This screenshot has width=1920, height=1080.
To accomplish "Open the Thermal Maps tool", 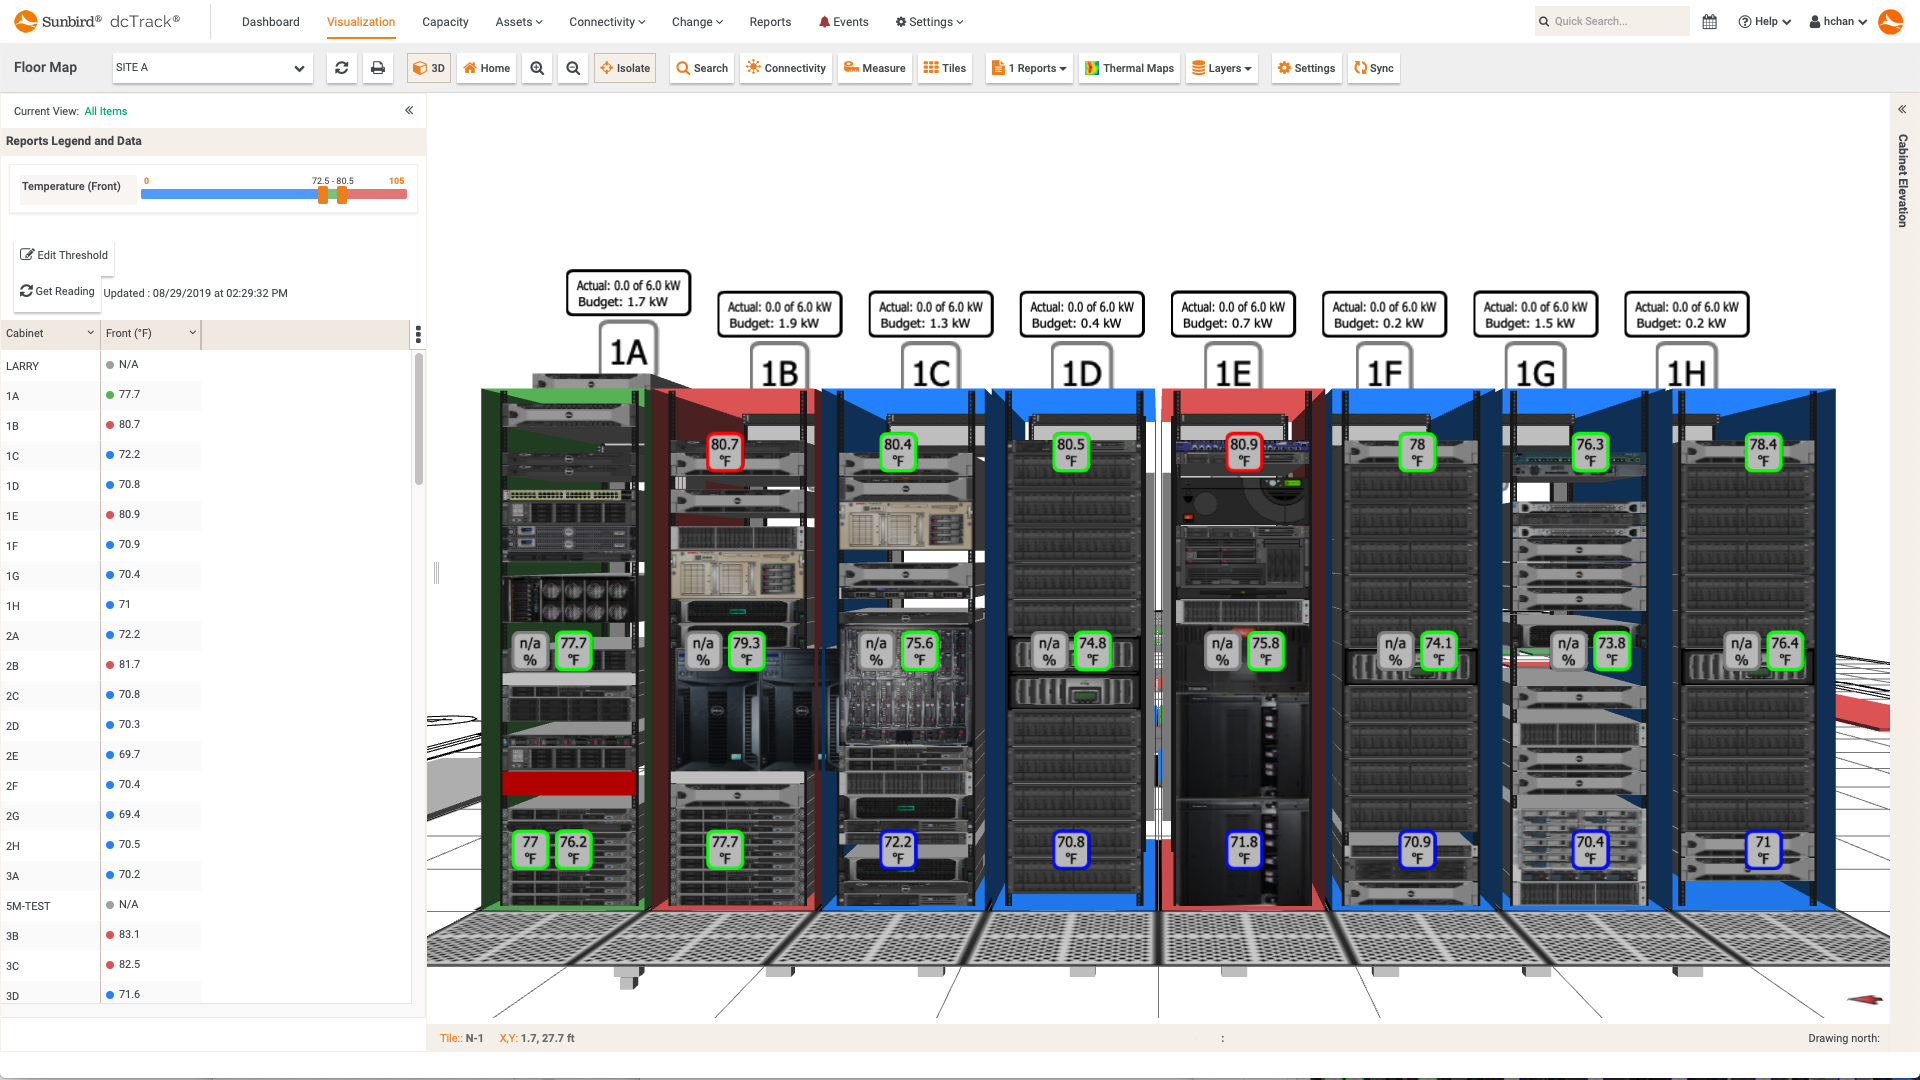I will (1129, 68).
